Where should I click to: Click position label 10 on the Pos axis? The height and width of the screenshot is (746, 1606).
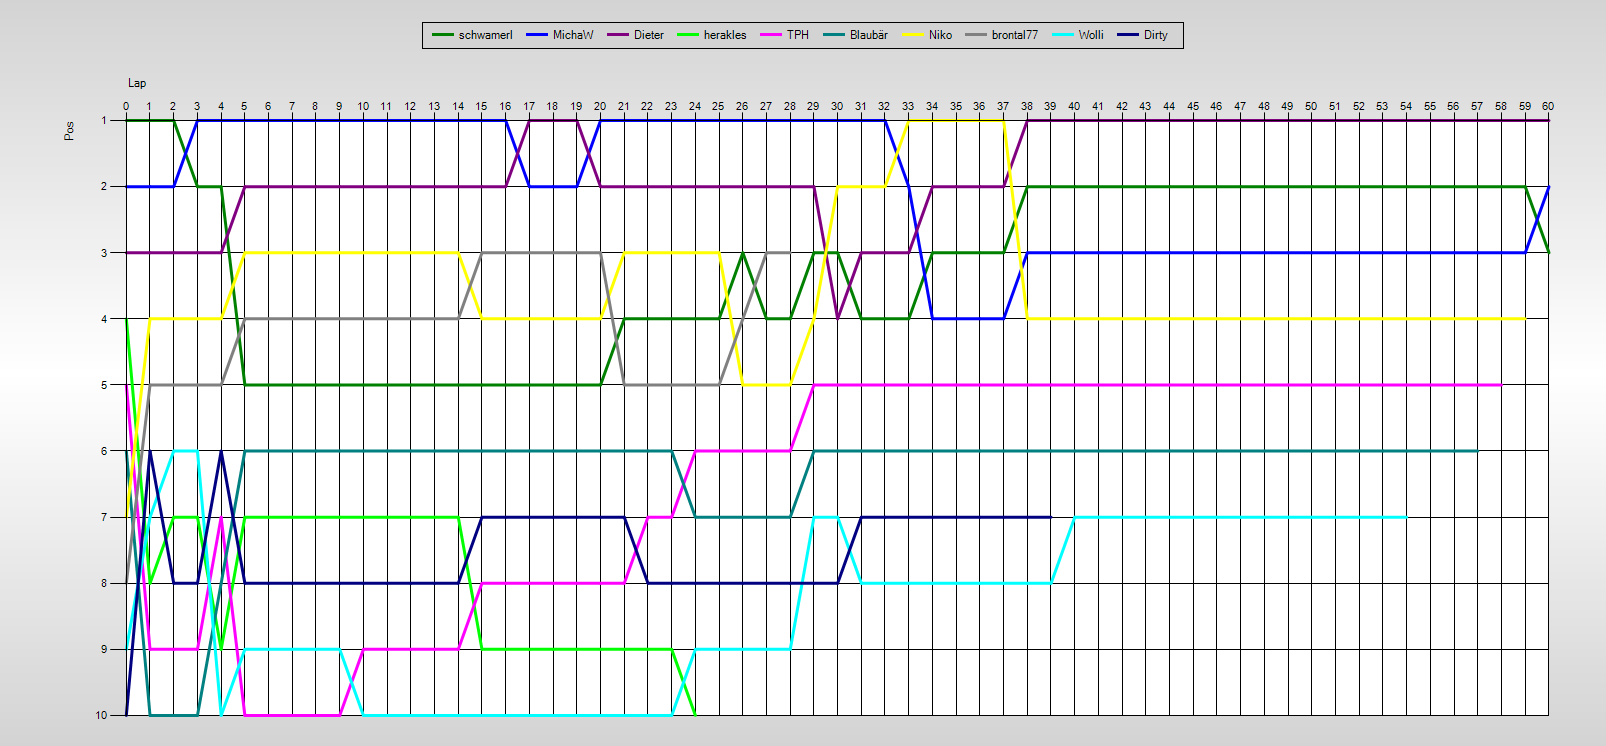(x=102, y=715)
